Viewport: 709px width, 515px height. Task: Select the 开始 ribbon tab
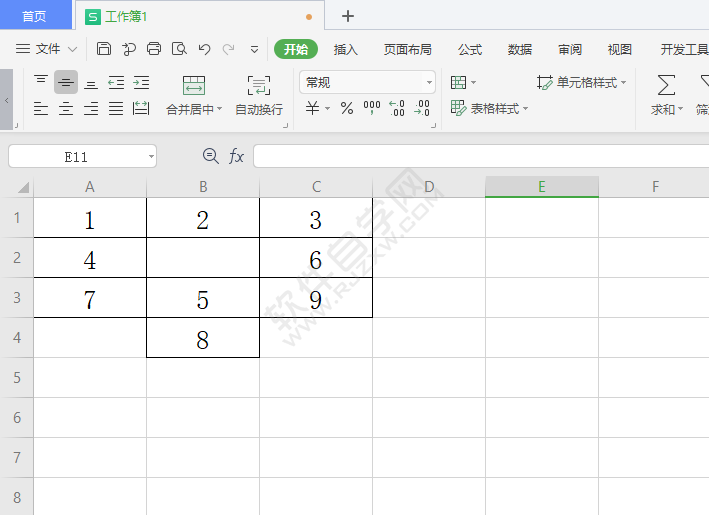296,49
